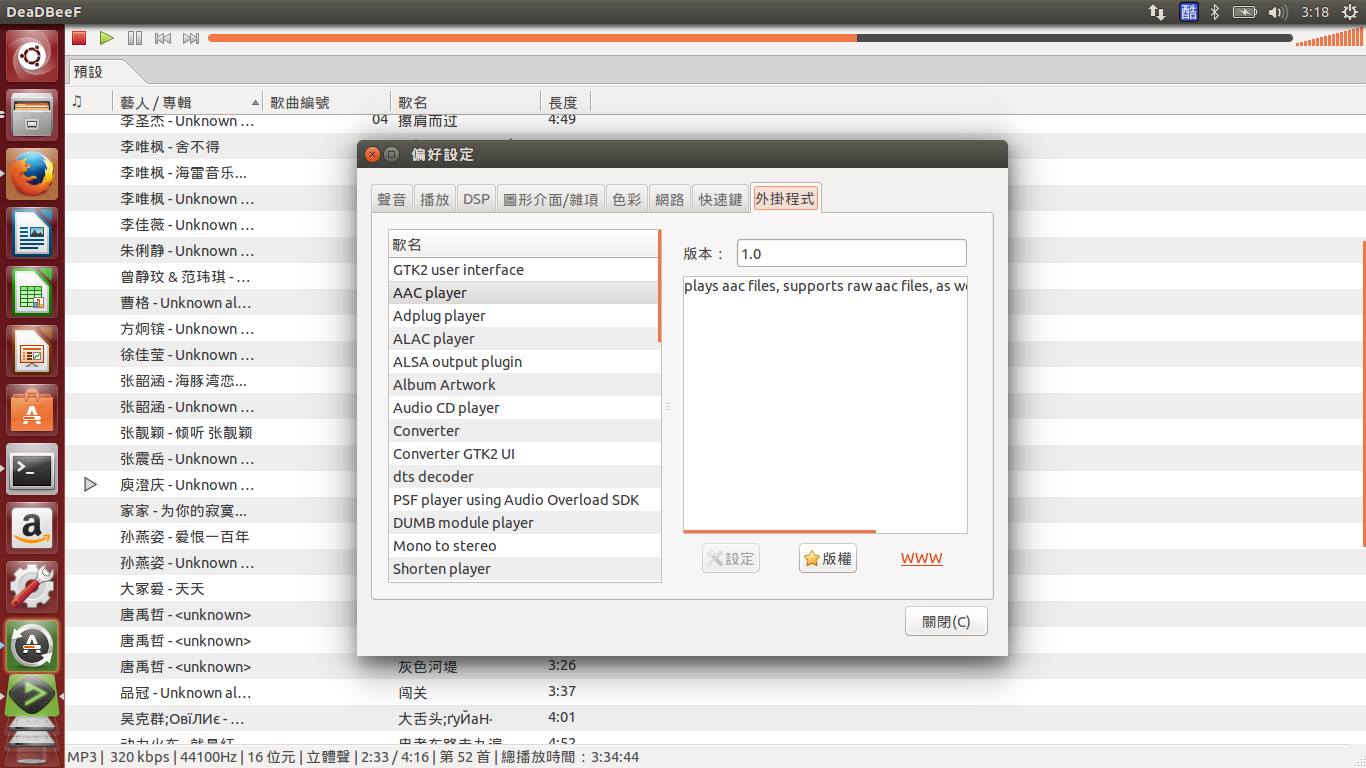Screen dimensions: 1366x768
Task: Open the input method indicator
Action: 1188,12
